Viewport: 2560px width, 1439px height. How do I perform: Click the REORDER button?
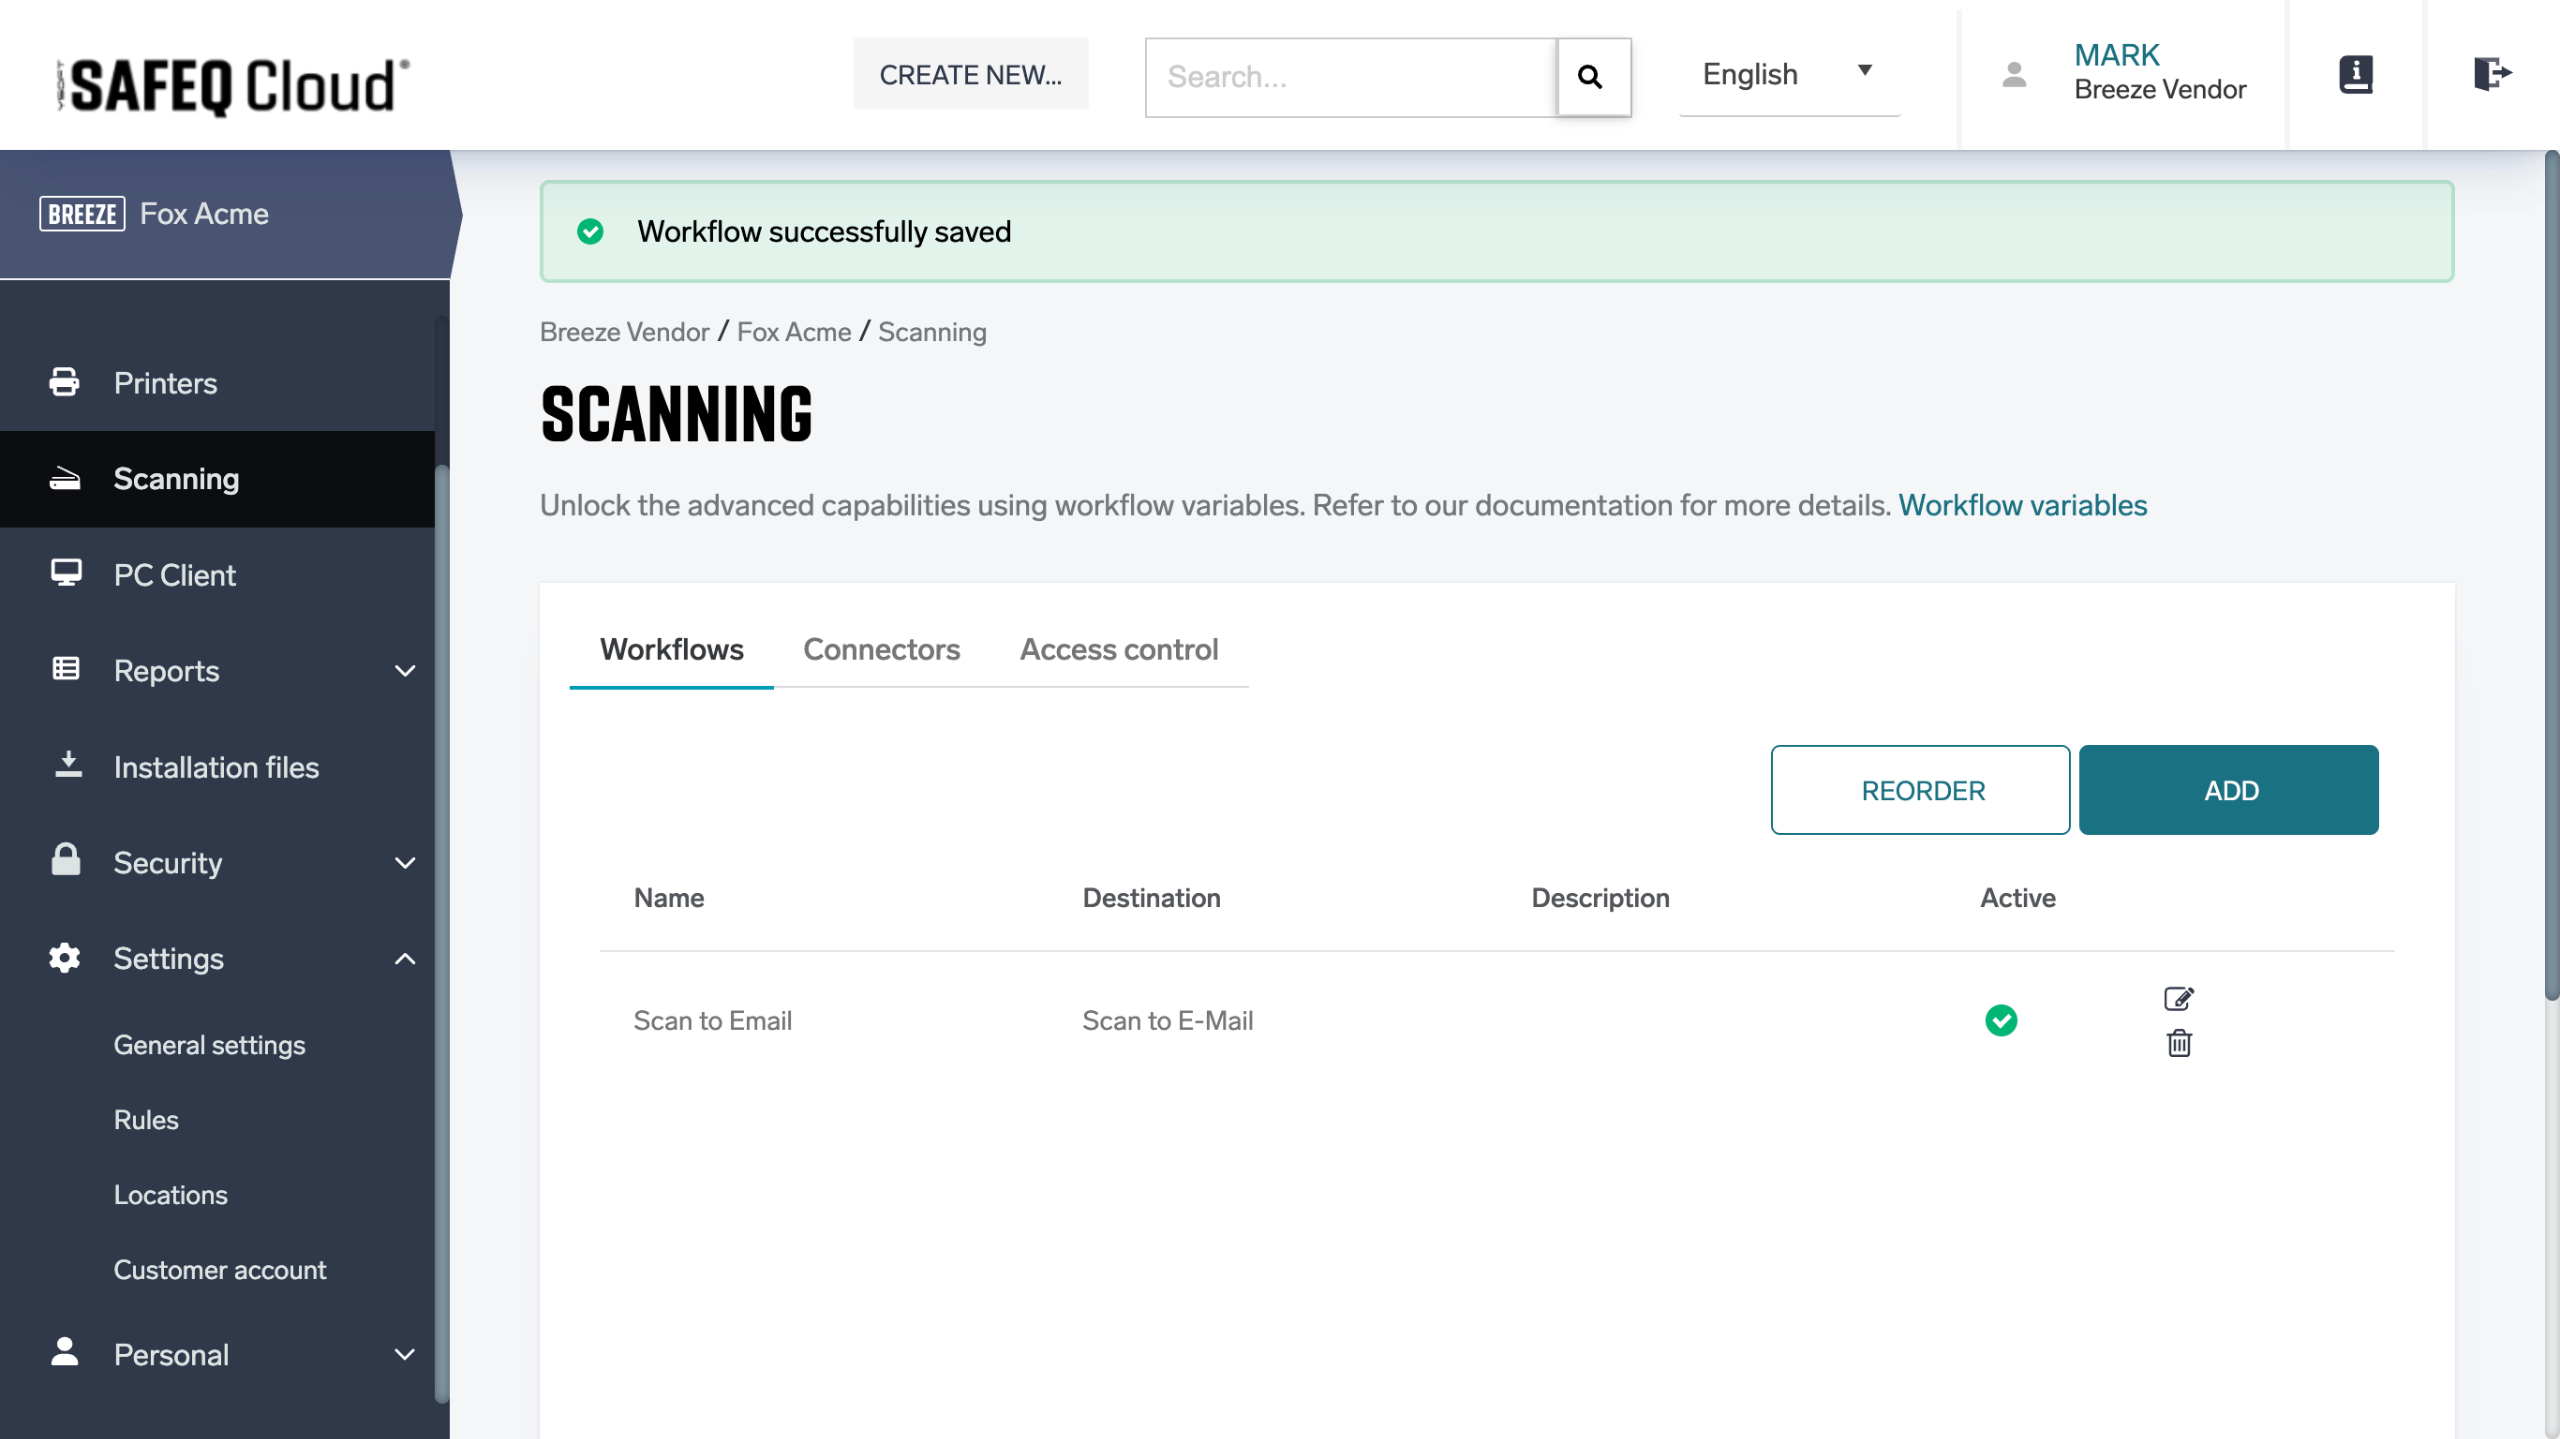[x=1919, y=790]
